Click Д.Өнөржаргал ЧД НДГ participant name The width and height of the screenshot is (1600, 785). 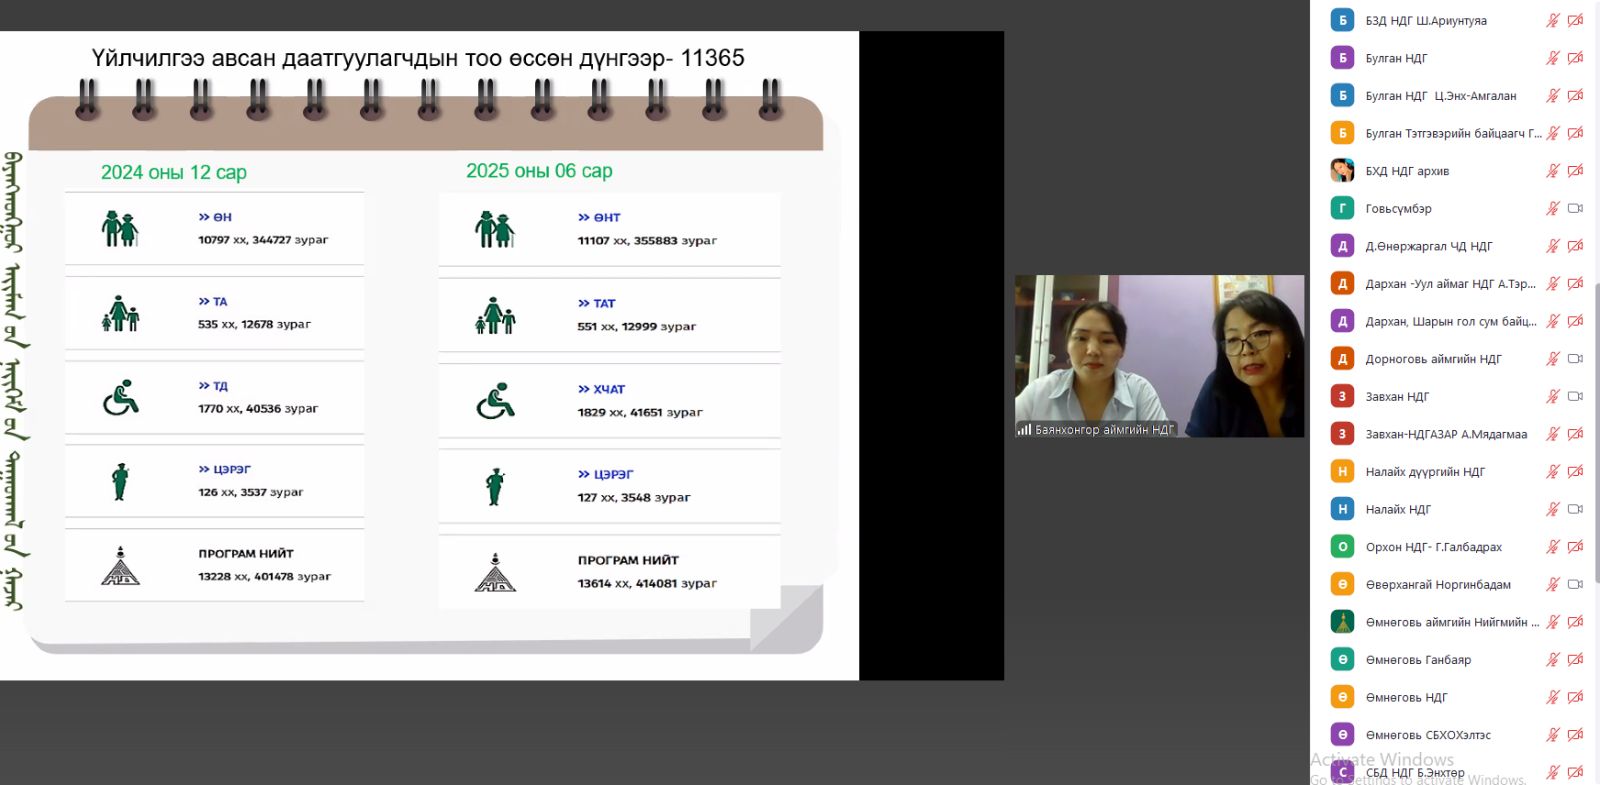1428,246
